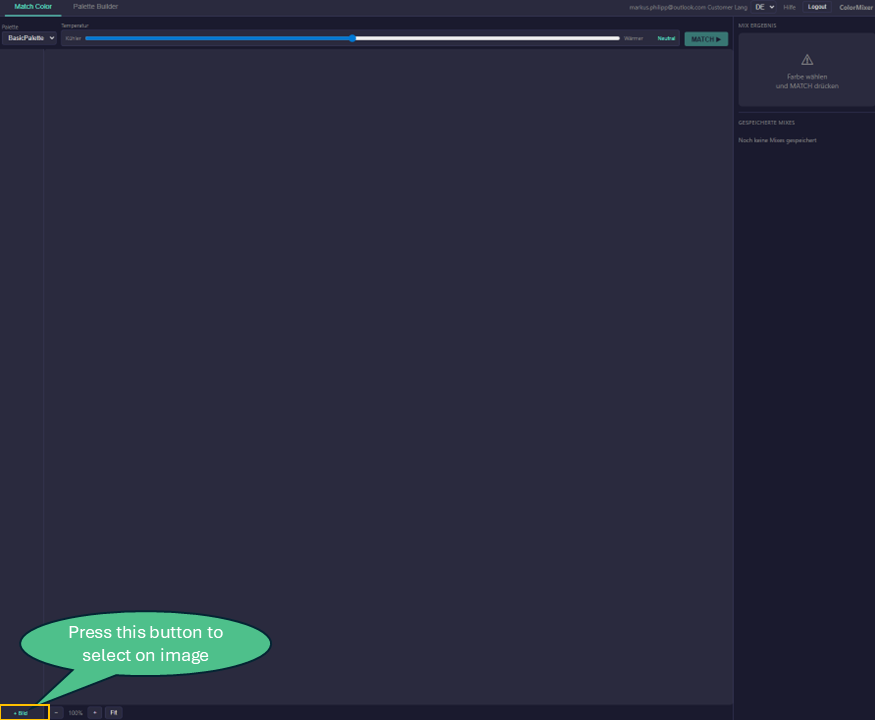This screenshot has height=720, width=875.
Task: Select the Match Color tab
Action: [33, 7]
